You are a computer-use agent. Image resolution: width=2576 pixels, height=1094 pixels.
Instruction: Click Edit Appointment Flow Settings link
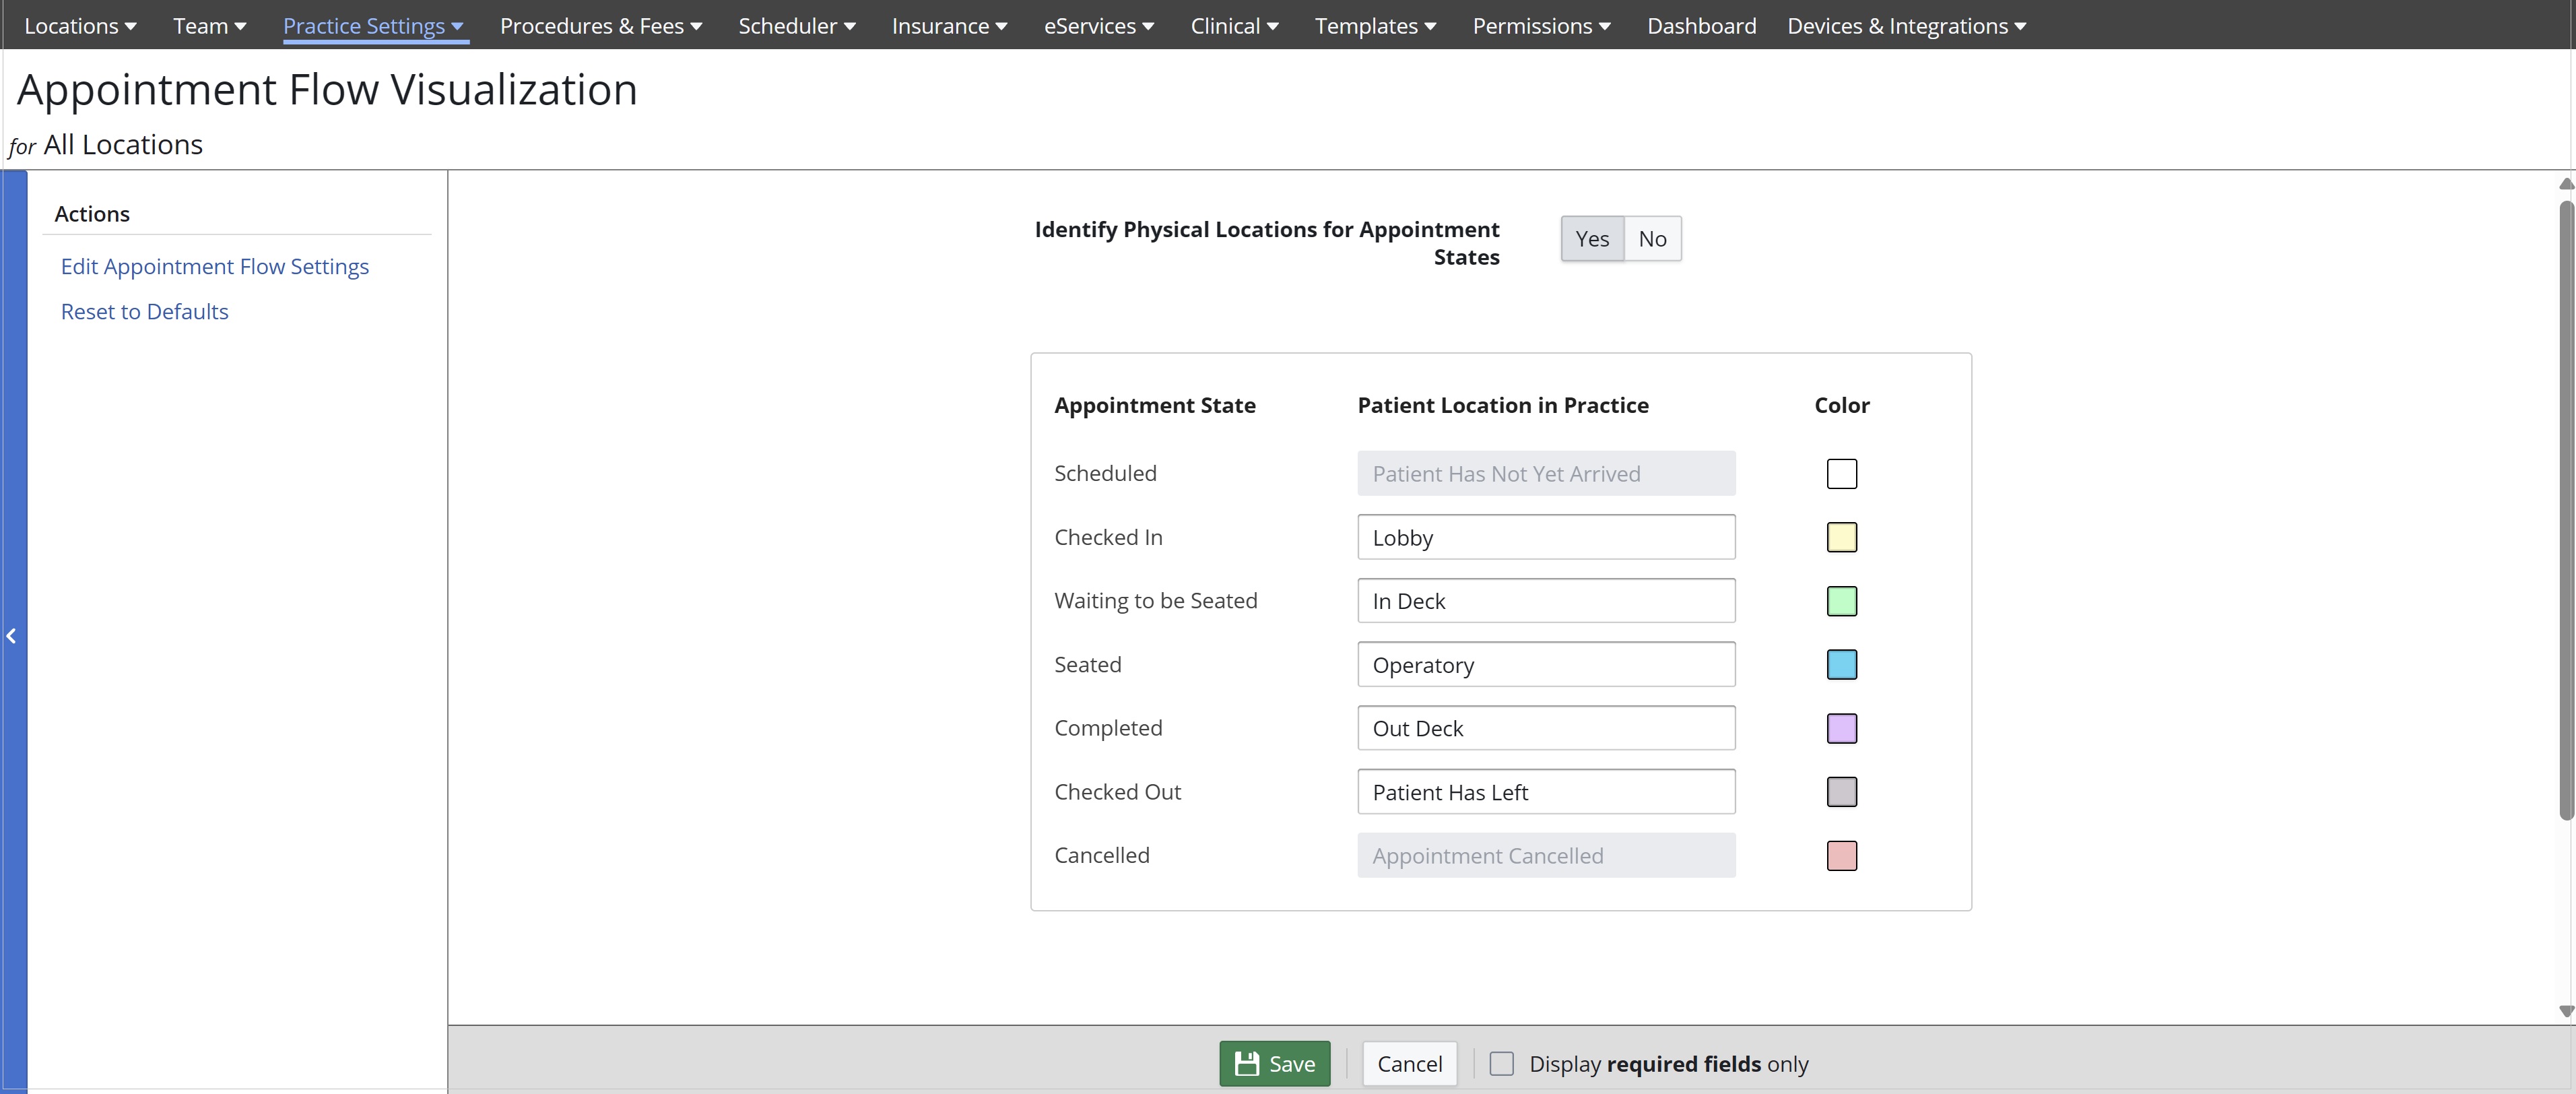pos(214,266)
